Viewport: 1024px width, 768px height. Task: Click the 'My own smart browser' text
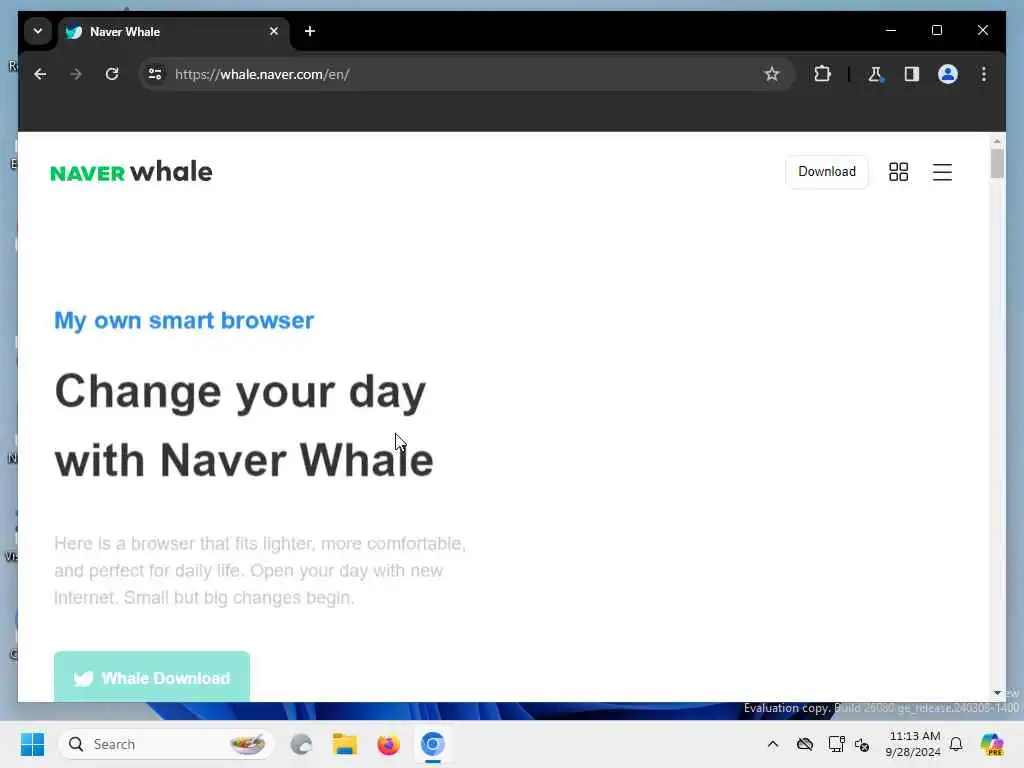pyautogui.click(x=184, y=321)
